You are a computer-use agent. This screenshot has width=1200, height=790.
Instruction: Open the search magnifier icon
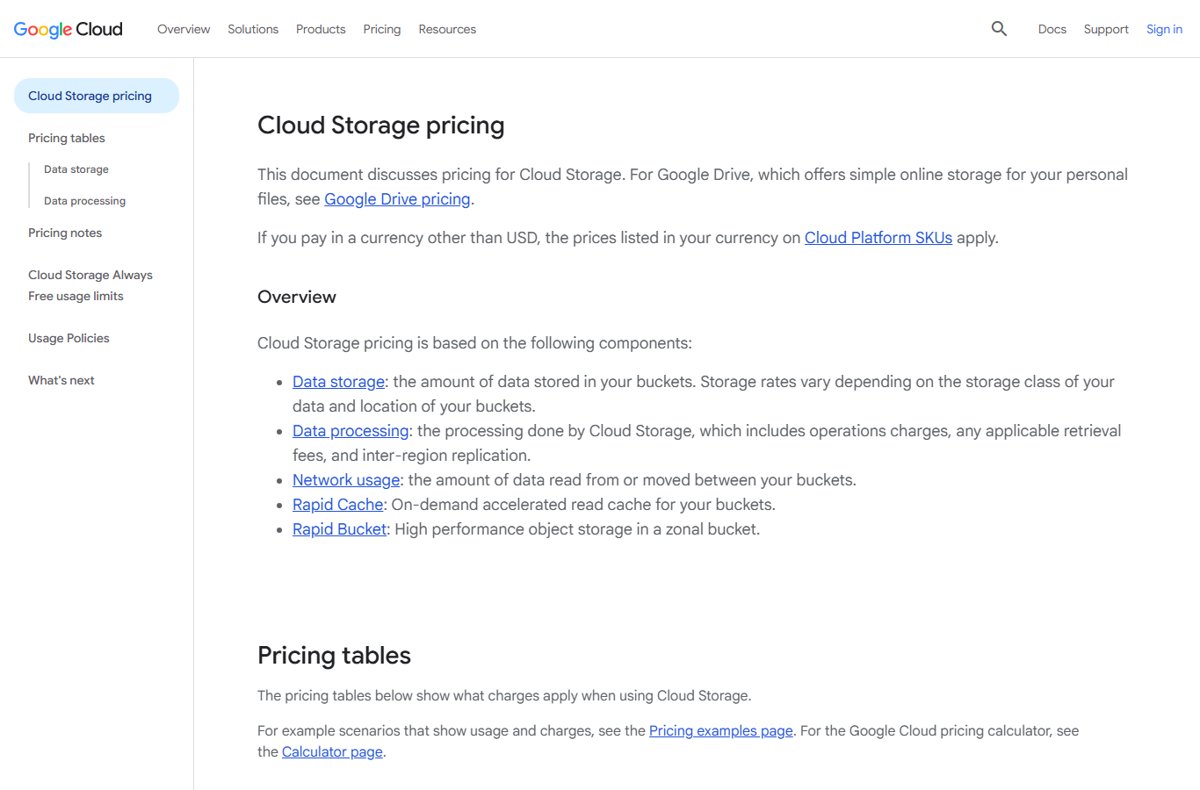pos(999,29)
